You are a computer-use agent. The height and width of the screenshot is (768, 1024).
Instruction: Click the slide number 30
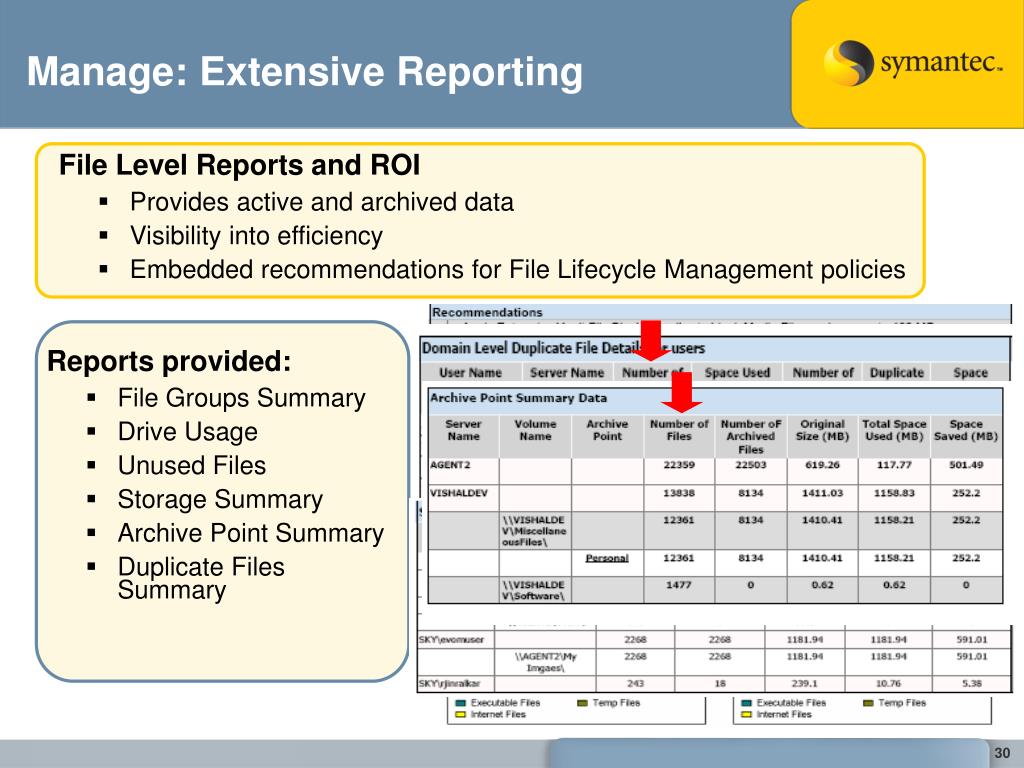click(1002, 753)
